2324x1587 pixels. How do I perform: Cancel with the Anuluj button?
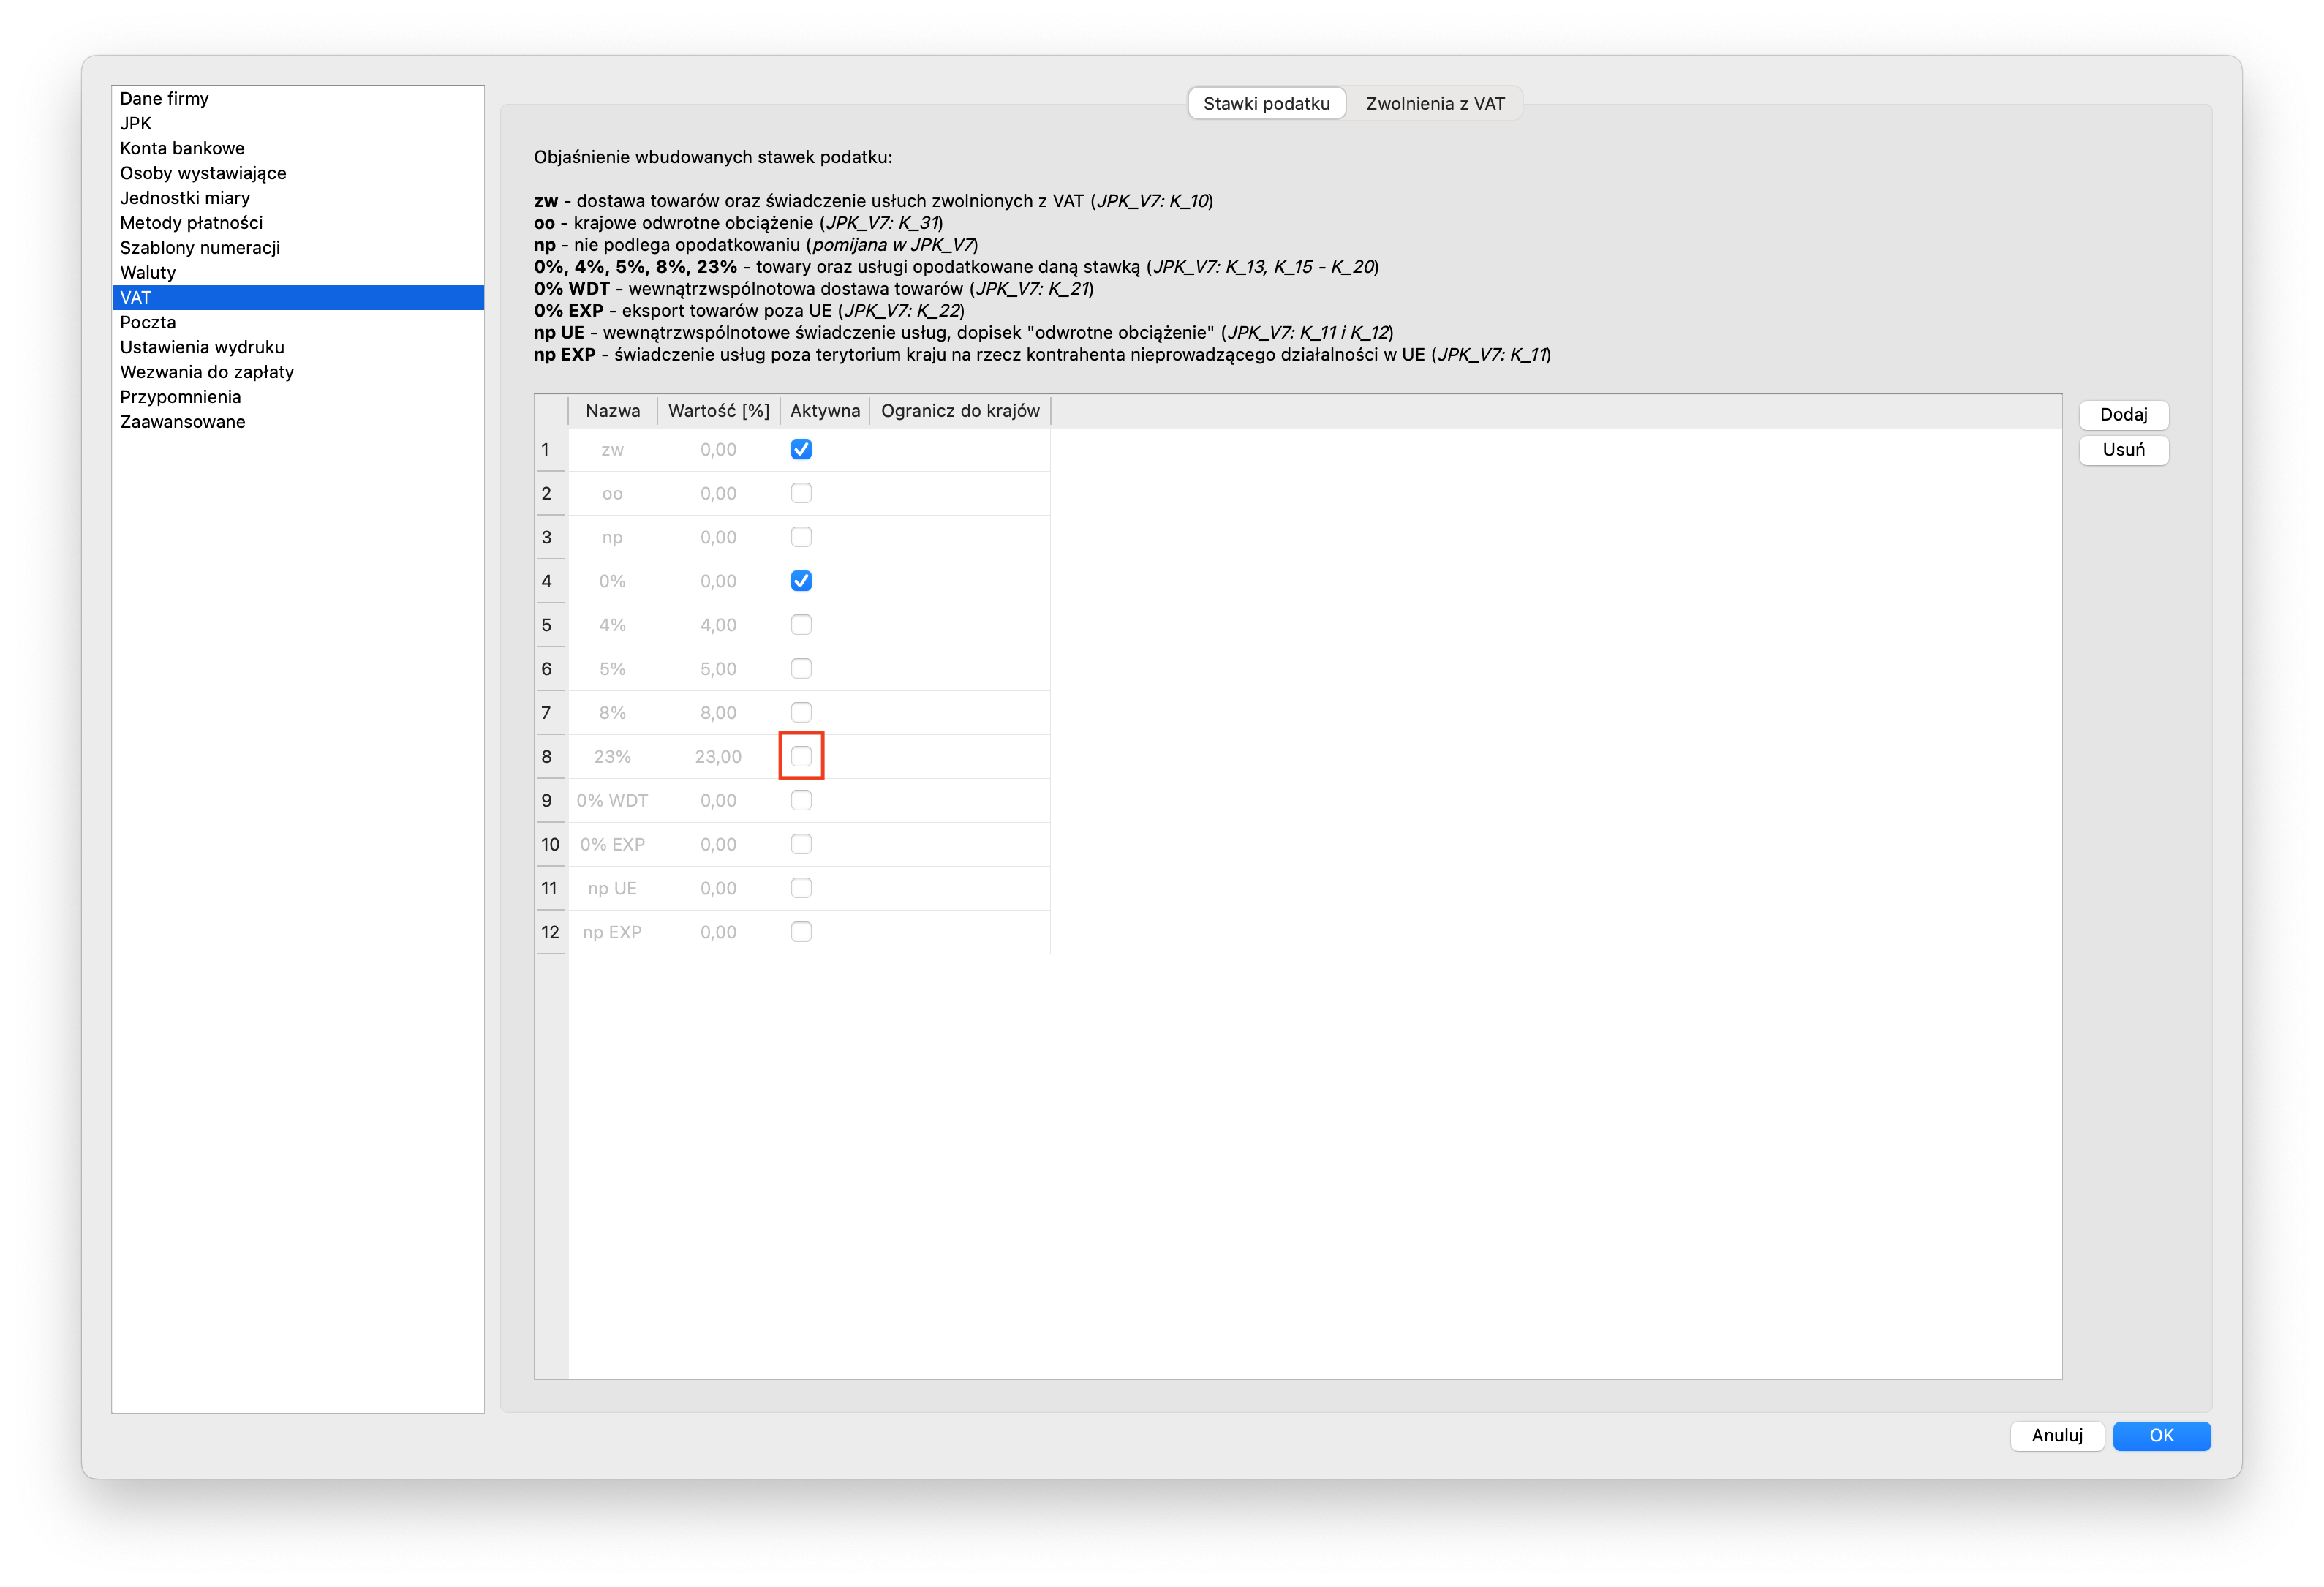pyautogui.click(x=2056, y=1436)
